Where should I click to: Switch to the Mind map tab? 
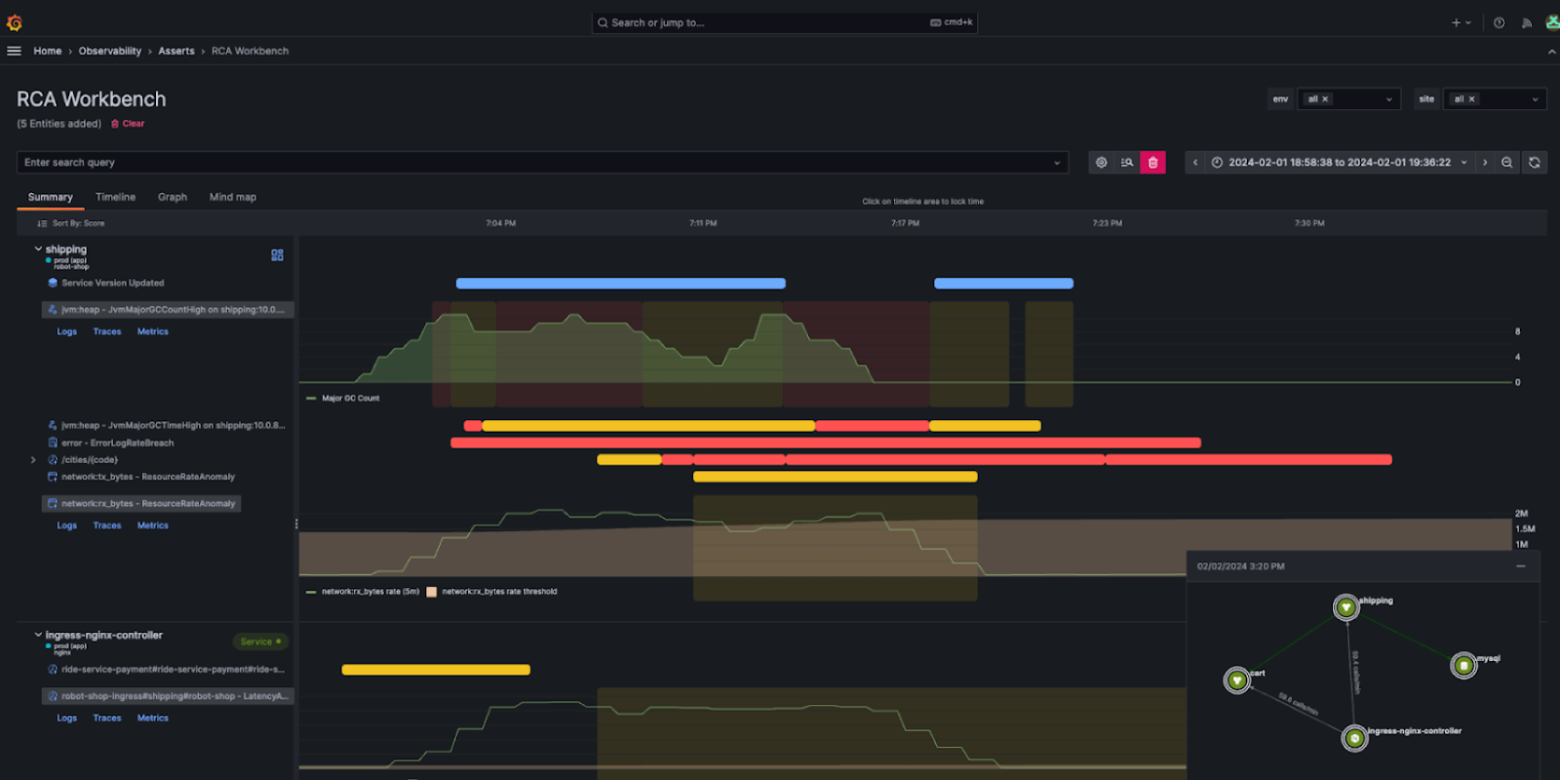[232, 197]
